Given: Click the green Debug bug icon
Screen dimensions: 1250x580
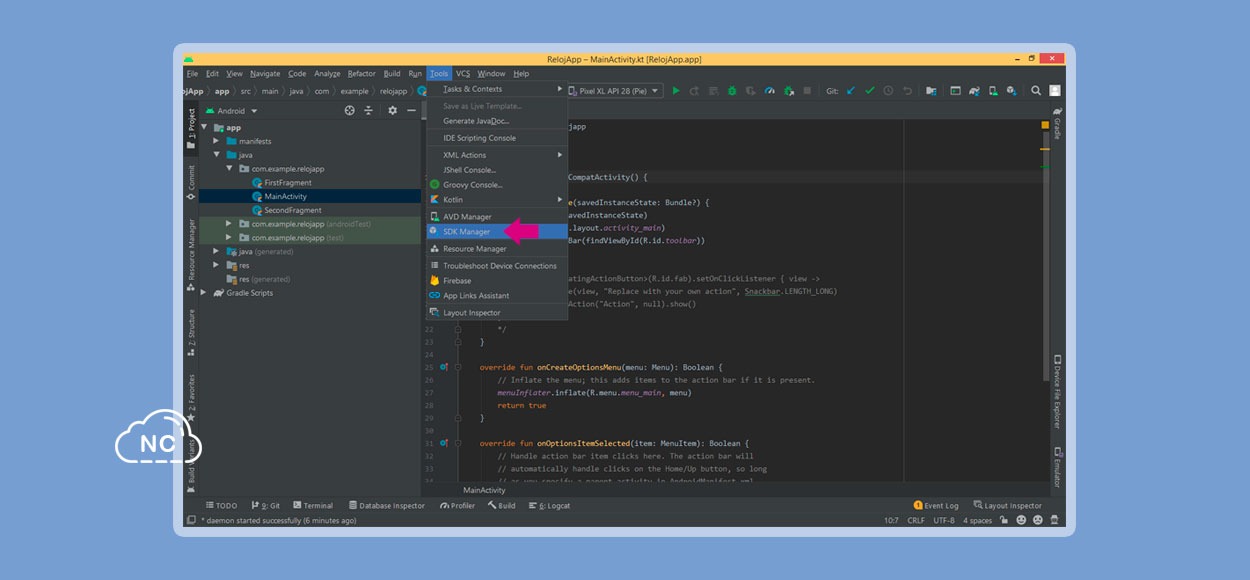Looking at the screenshot, I should [x=732, y=91].
